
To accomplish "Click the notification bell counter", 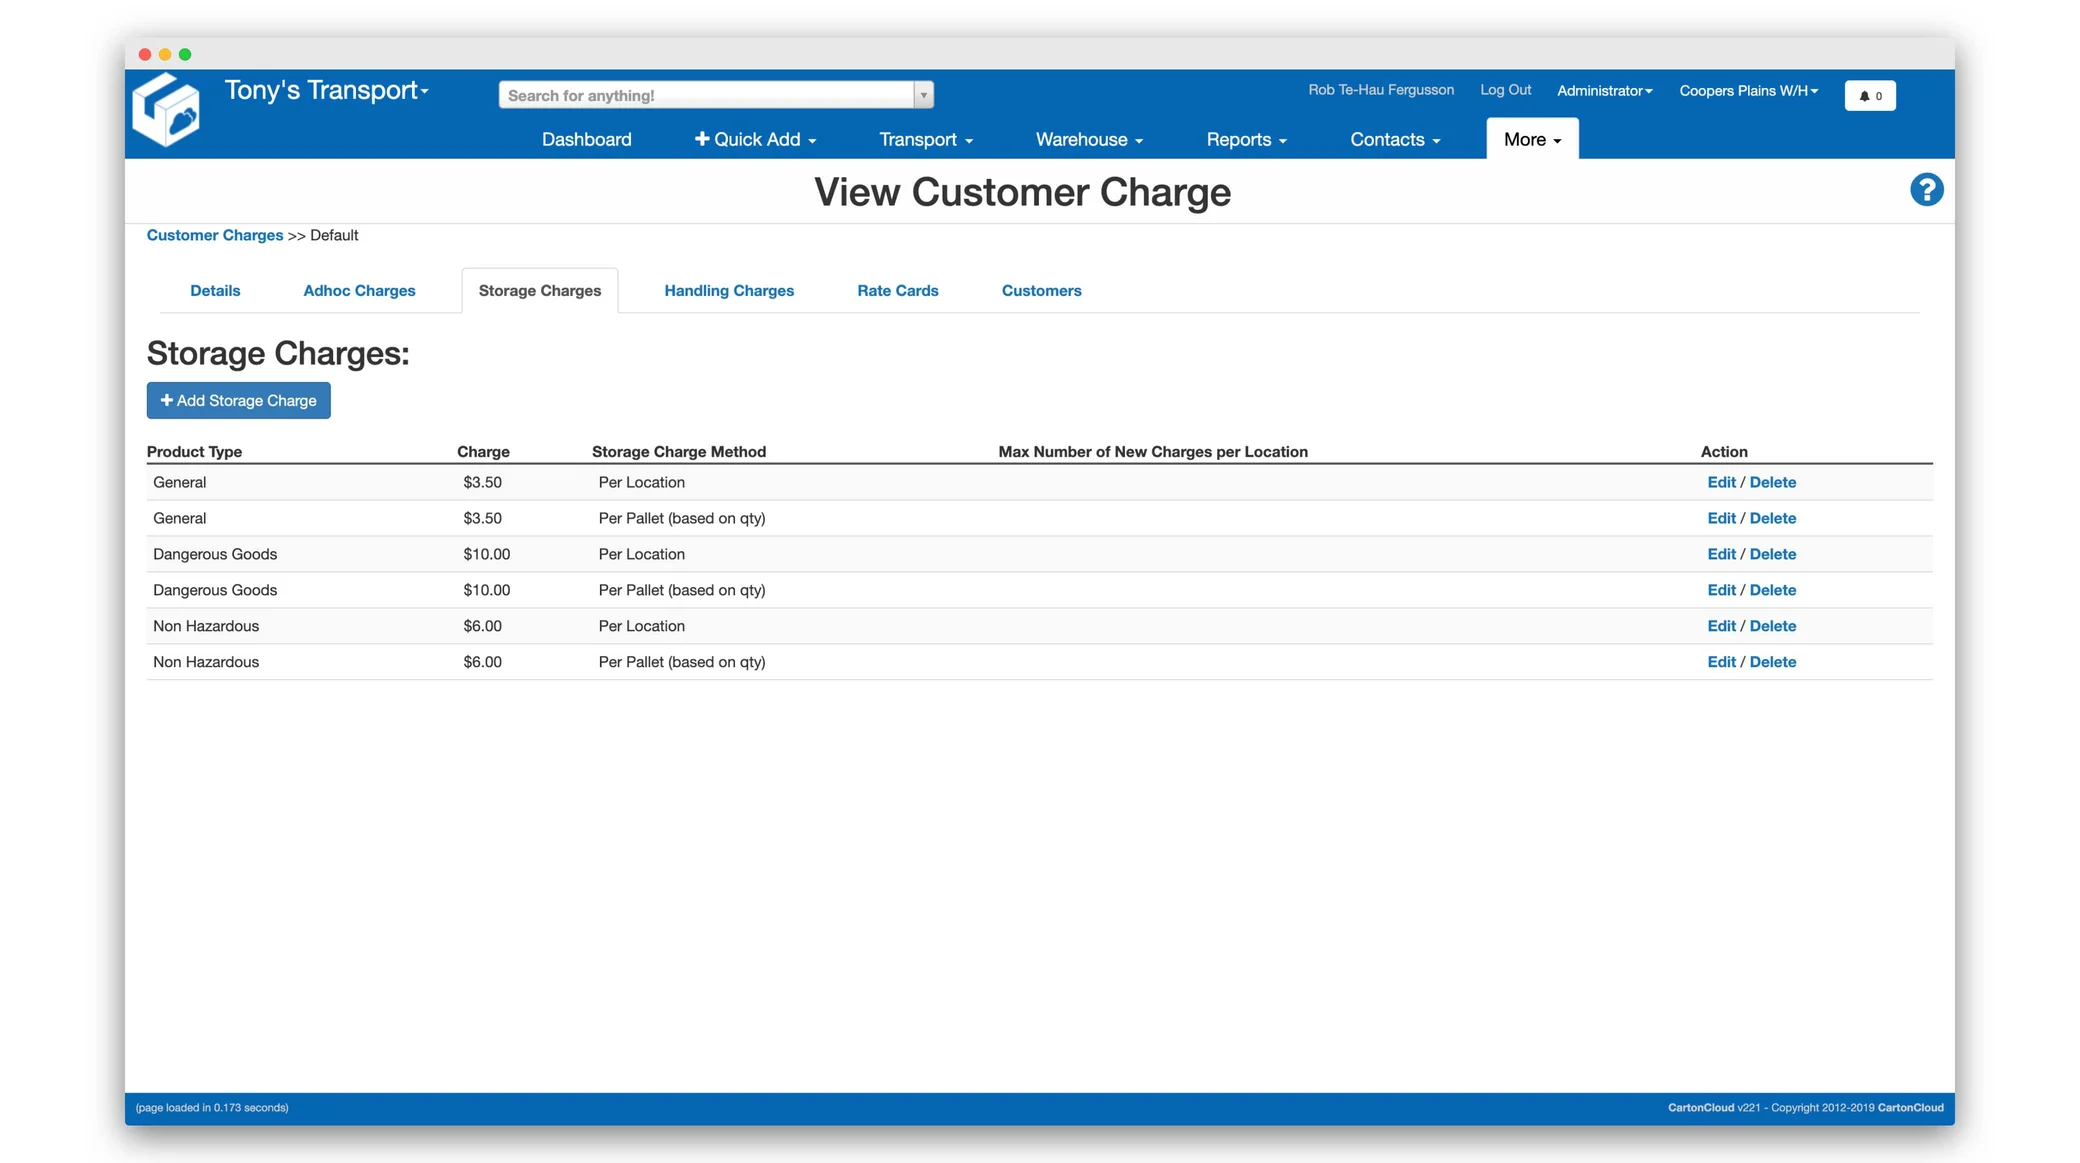I will pyautogui.click(x=1869, y=96).
